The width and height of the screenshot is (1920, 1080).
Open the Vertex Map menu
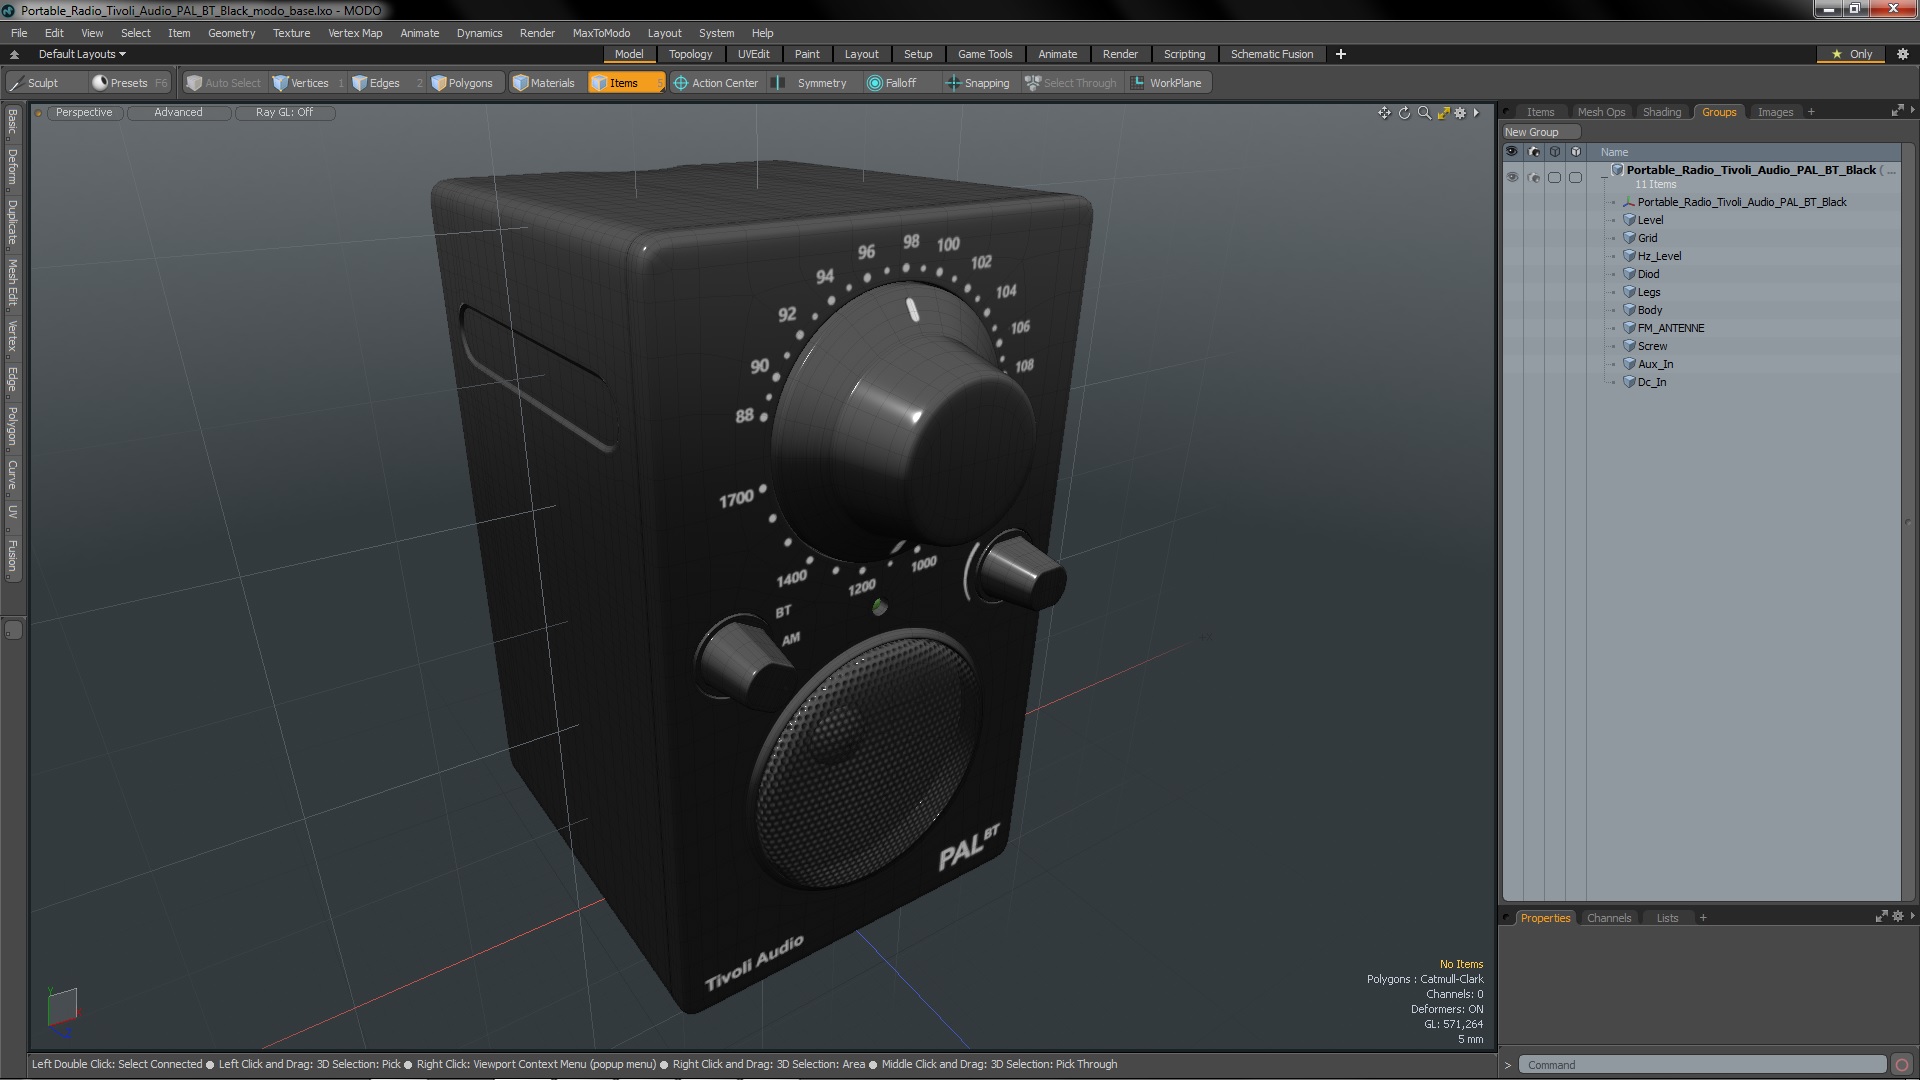tap(355, 33)
